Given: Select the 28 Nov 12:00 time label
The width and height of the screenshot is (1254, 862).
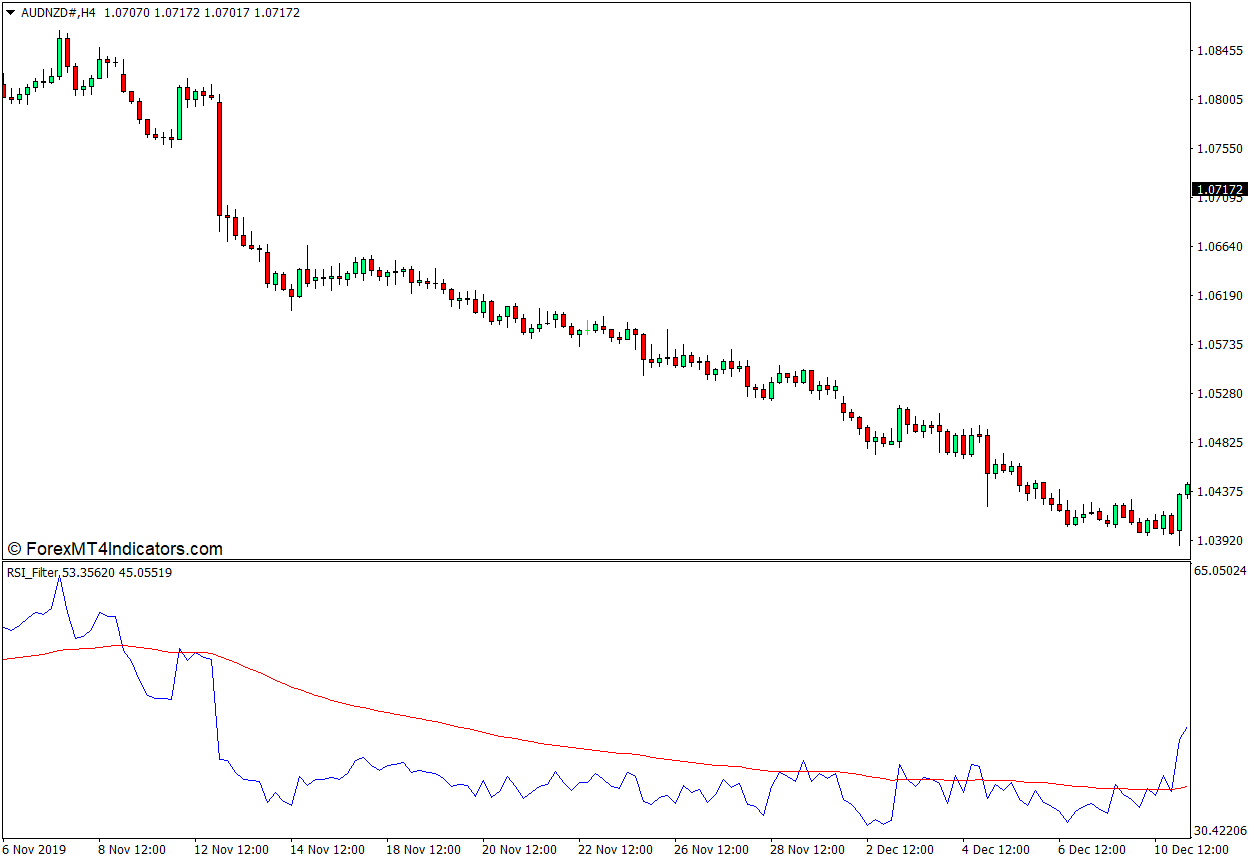Looking at the screenshot, I should tap(806, 849).
